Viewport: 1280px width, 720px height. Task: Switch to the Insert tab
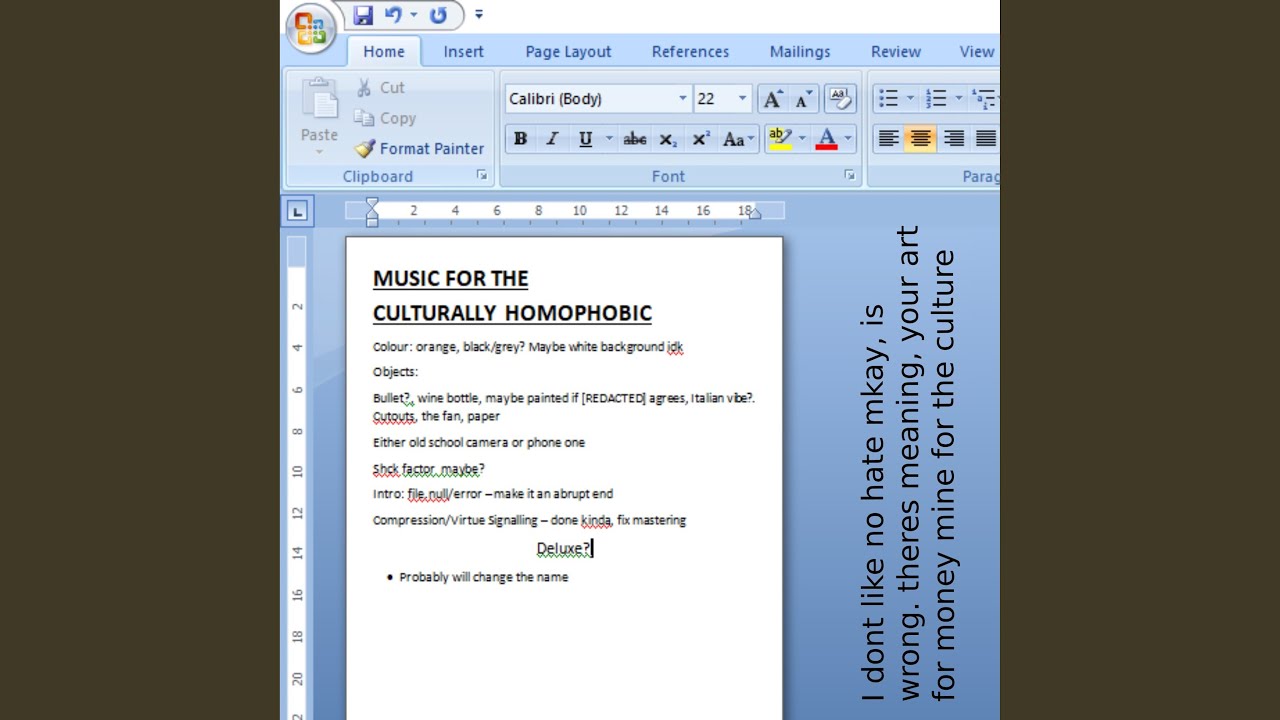tap(464, 52)
